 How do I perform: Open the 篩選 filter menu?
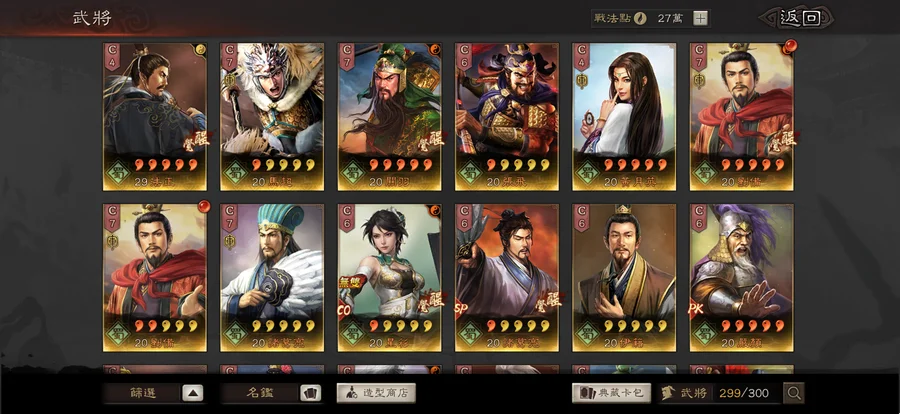[142, 393]
